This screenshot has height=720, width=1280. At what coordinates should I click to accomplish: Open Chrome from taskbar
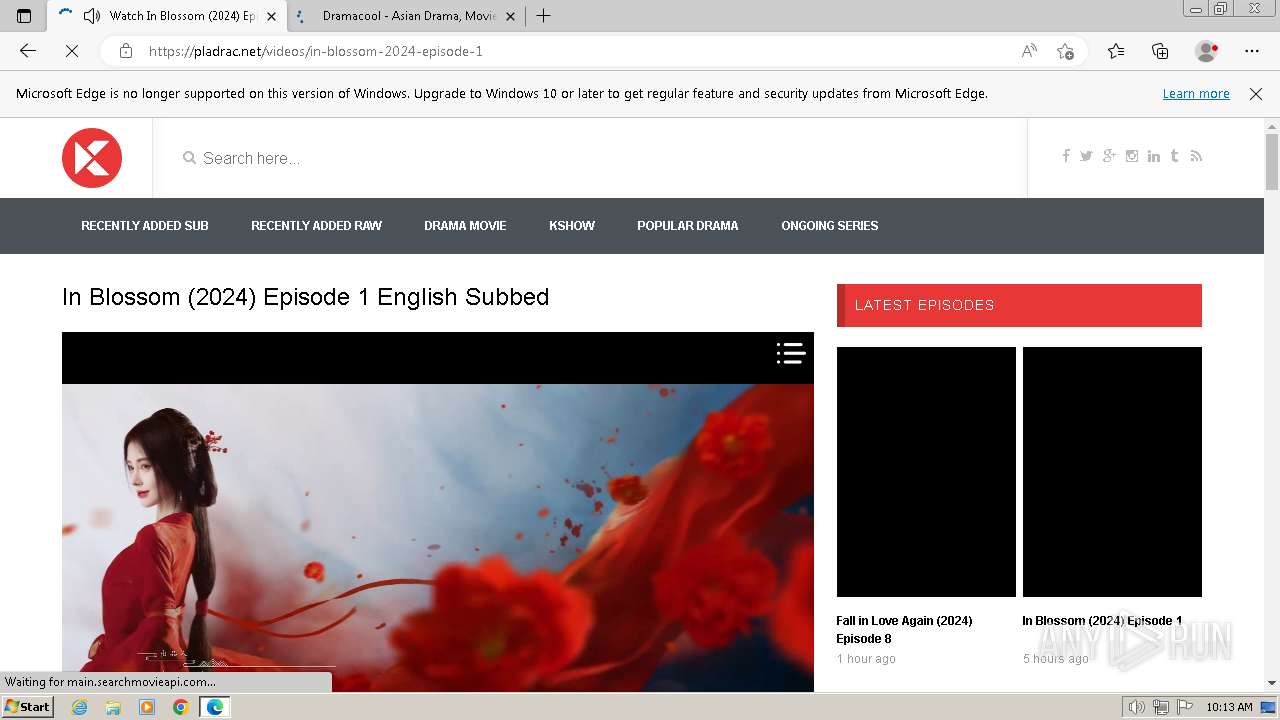[x=180, y=707]
